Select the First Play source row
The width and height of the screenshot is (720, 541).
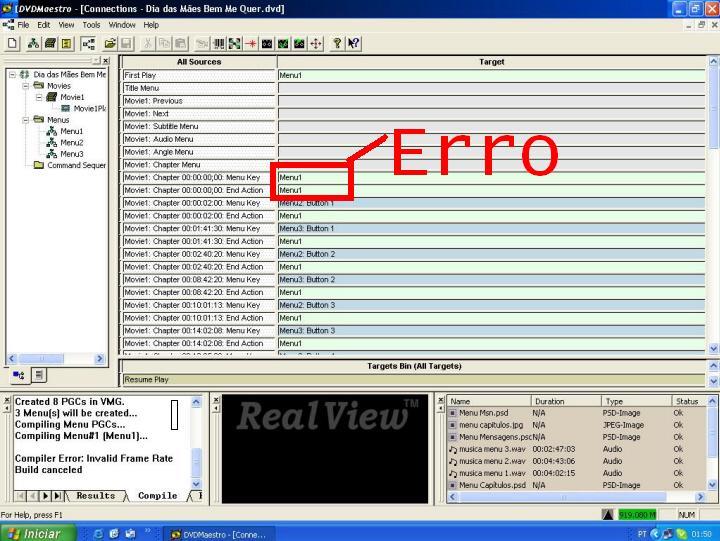pos(199,75)
